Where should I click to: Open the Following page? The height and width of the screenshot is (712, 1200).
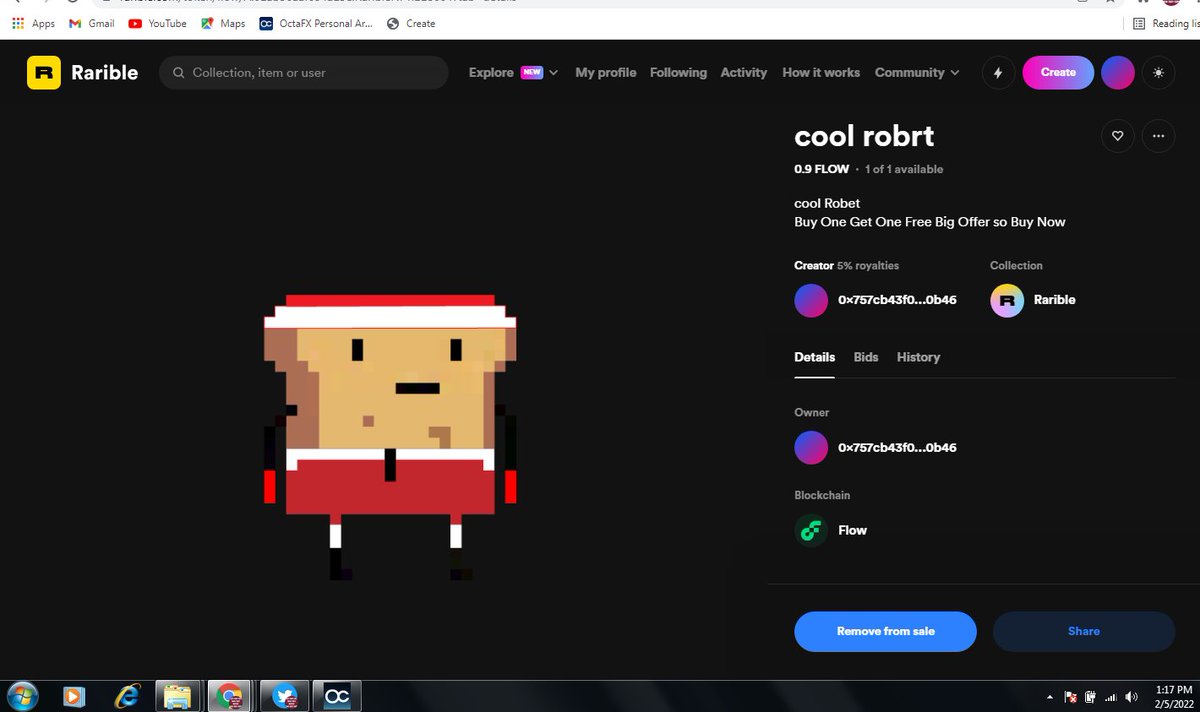678,73
